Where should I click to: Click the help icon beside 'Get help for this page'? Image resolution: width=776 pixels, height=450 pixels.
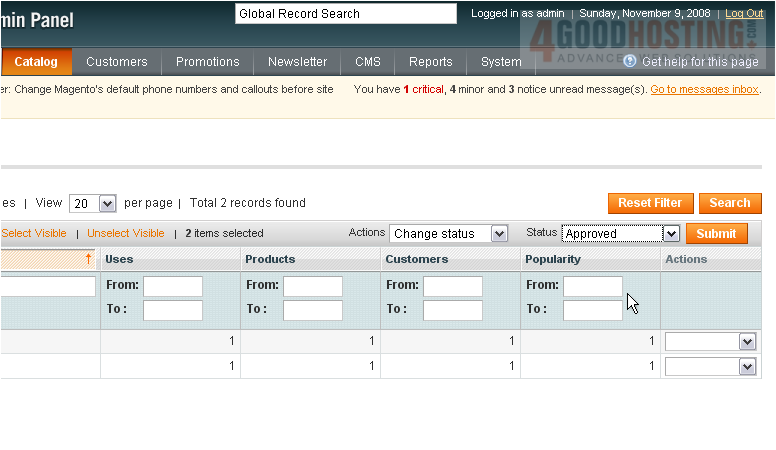(x=630, y=61)
